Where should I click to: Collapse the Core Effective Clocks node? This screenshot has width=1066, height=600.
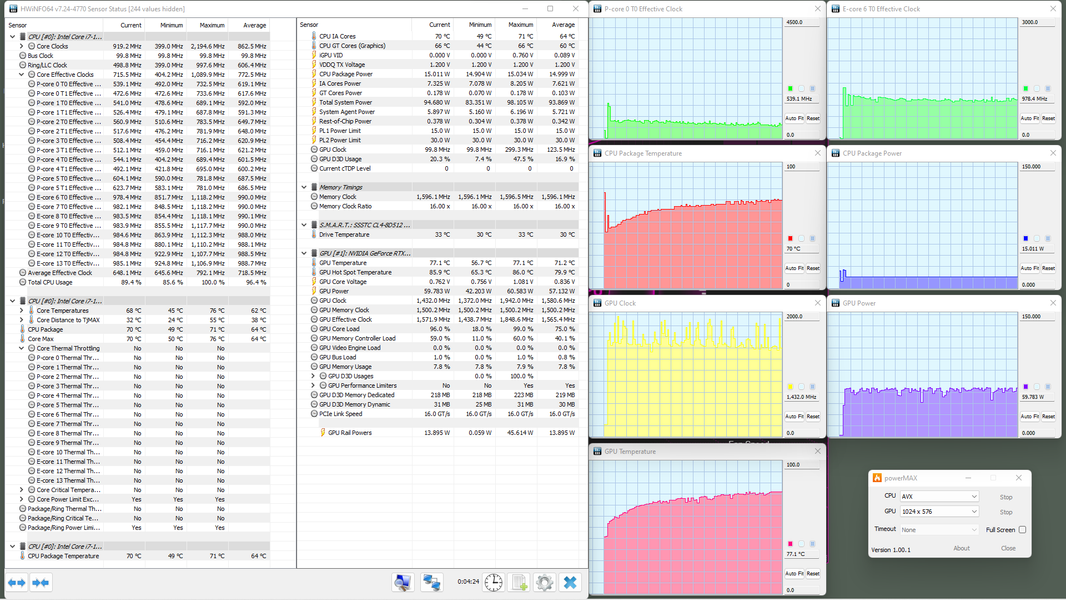(22, 75)
